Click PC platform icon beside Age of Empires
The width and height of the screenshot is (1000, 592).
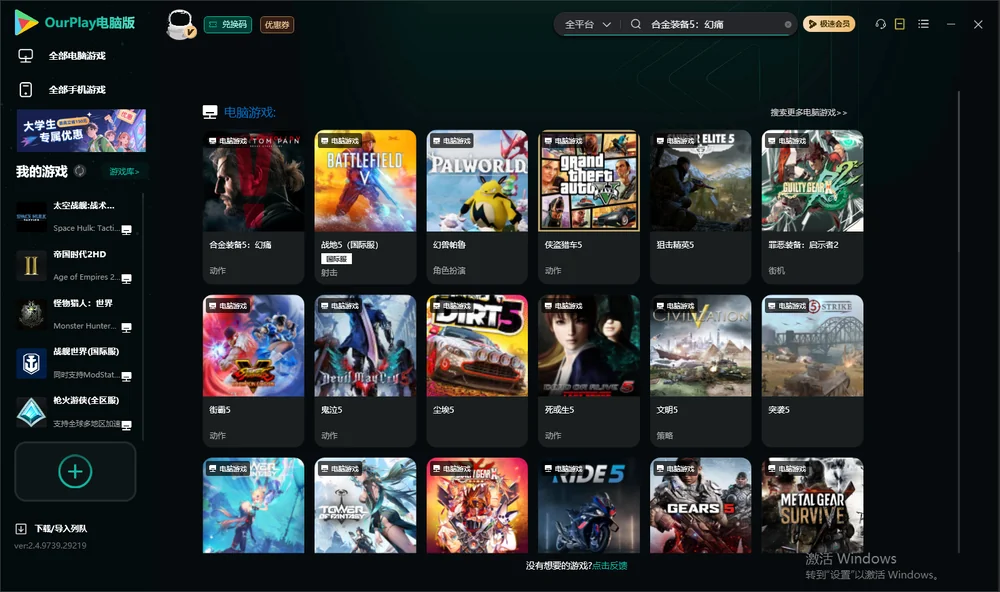coord(126,279)
